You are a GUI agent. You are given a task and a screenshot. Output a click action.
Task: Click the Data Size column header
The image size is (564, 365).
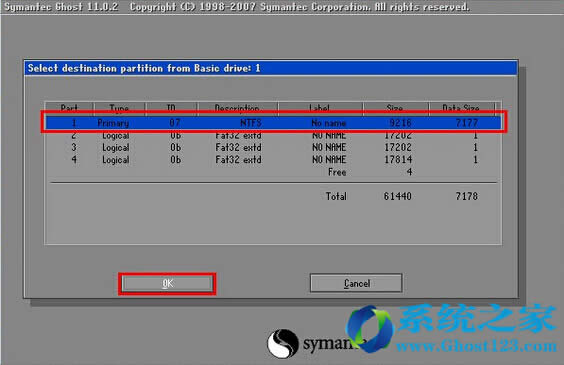[x=461, y=108]
